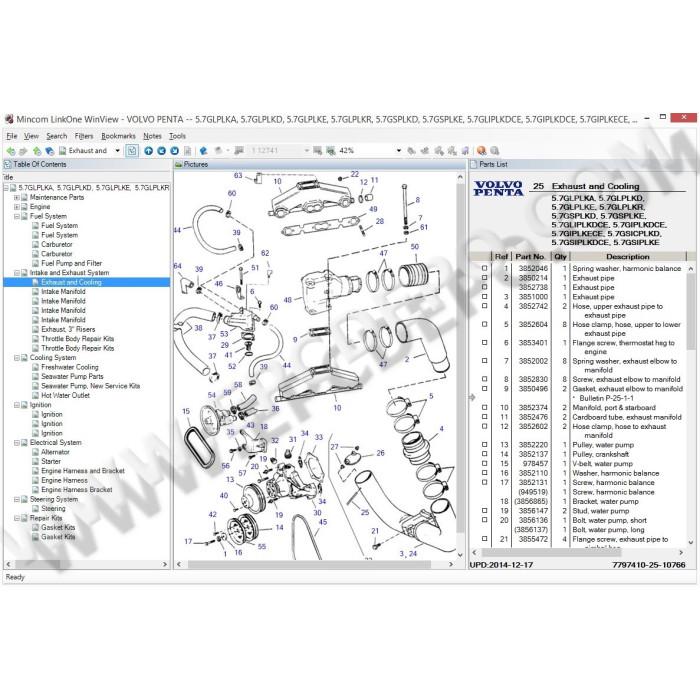Image resolution: width=700 pixels, height=700 pixels.
Task: Open the 42% zoom dropdown
Action: 399,151
